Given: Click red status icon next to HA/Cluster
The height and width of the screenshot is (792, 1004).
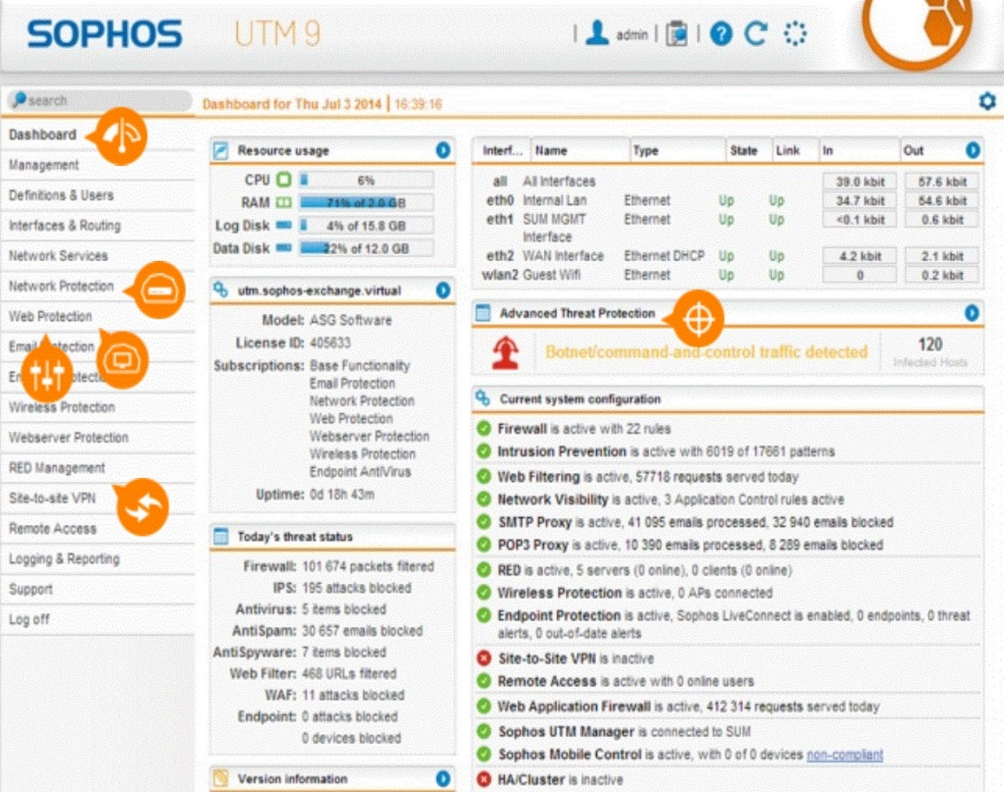Looking at the screenshot, I should coord(484,779).
